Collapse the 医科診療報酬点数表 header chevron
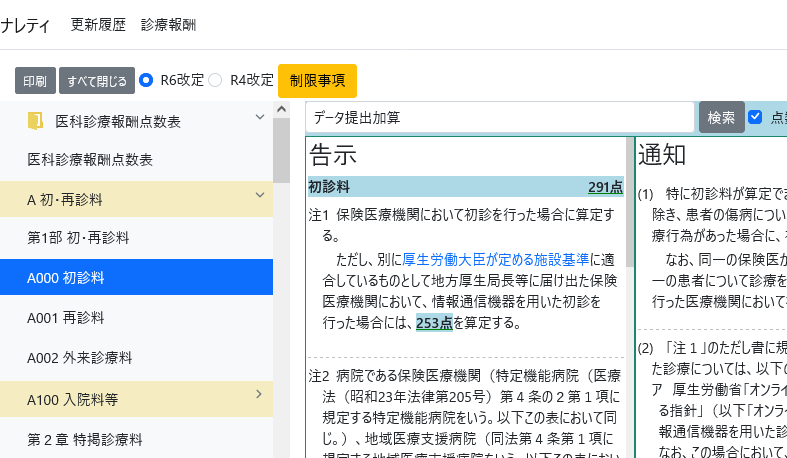The image size is (787, 458). [x=259, y=117]
